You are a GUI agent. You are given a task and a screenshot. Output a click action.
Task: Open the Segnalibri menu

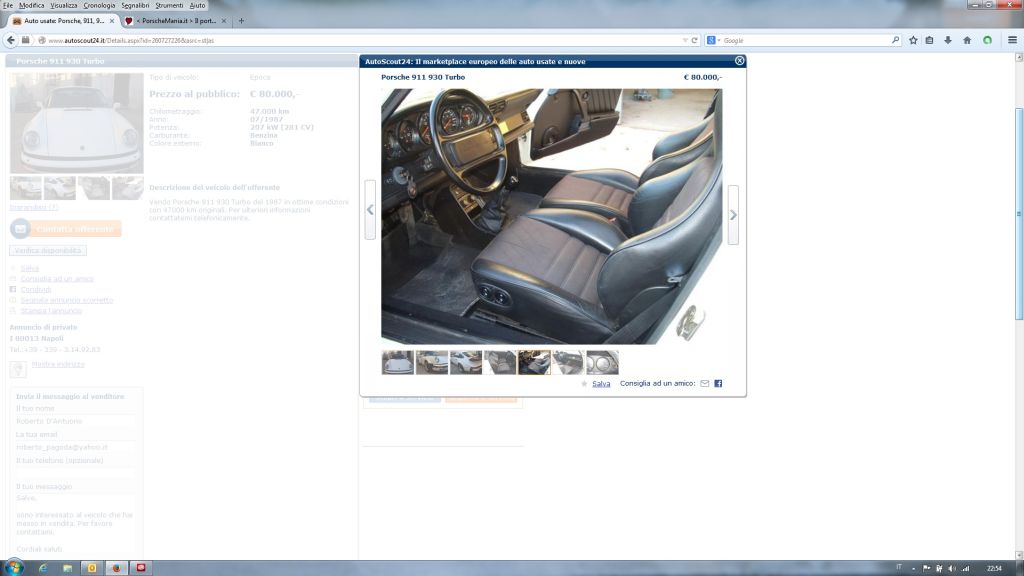coord(135,5)
